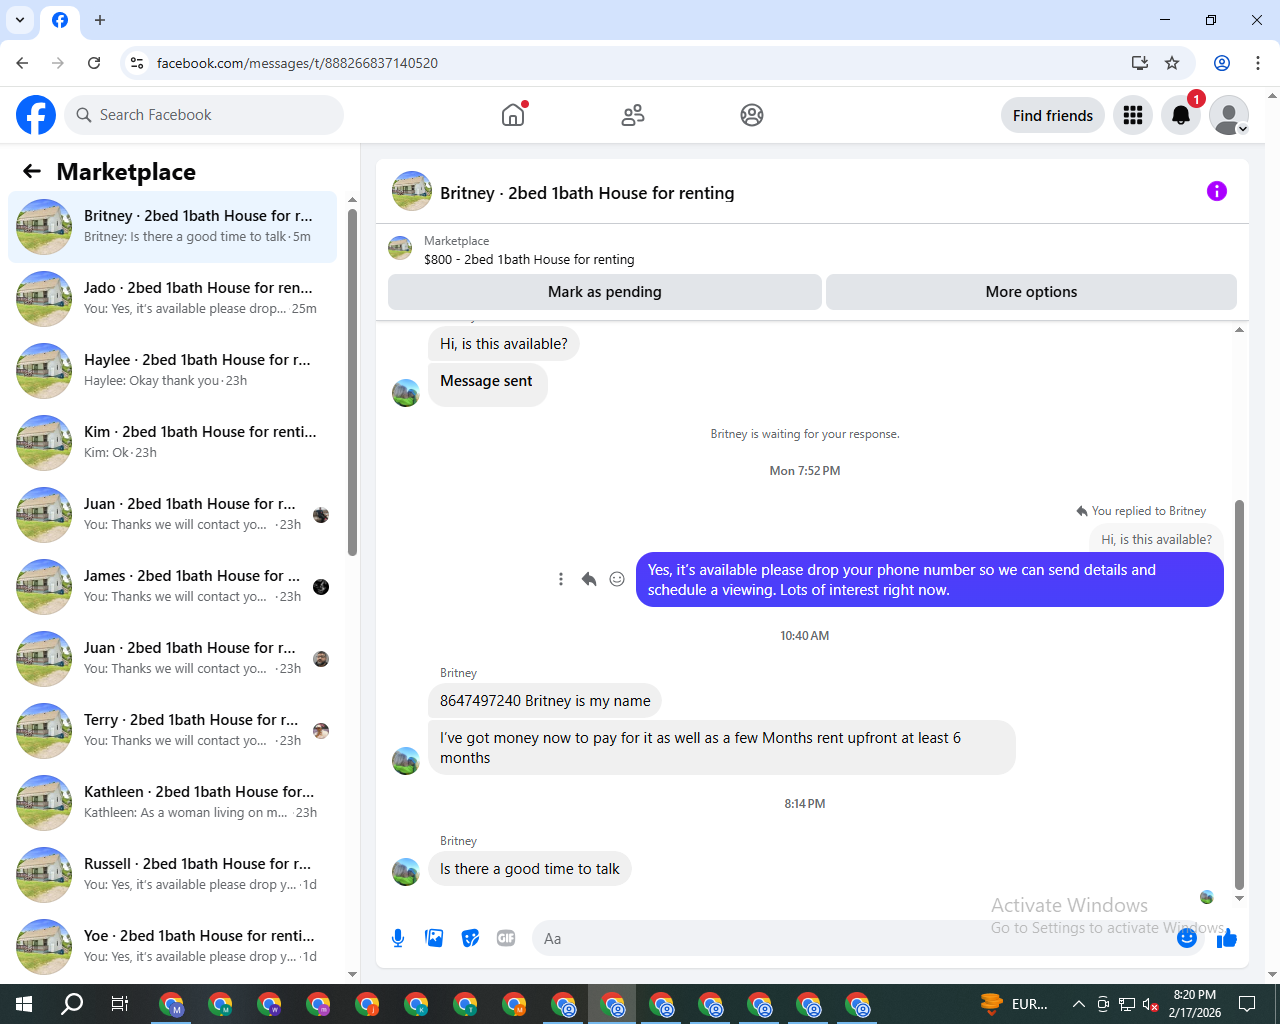Open the Russell conversation

click(173, 875)
